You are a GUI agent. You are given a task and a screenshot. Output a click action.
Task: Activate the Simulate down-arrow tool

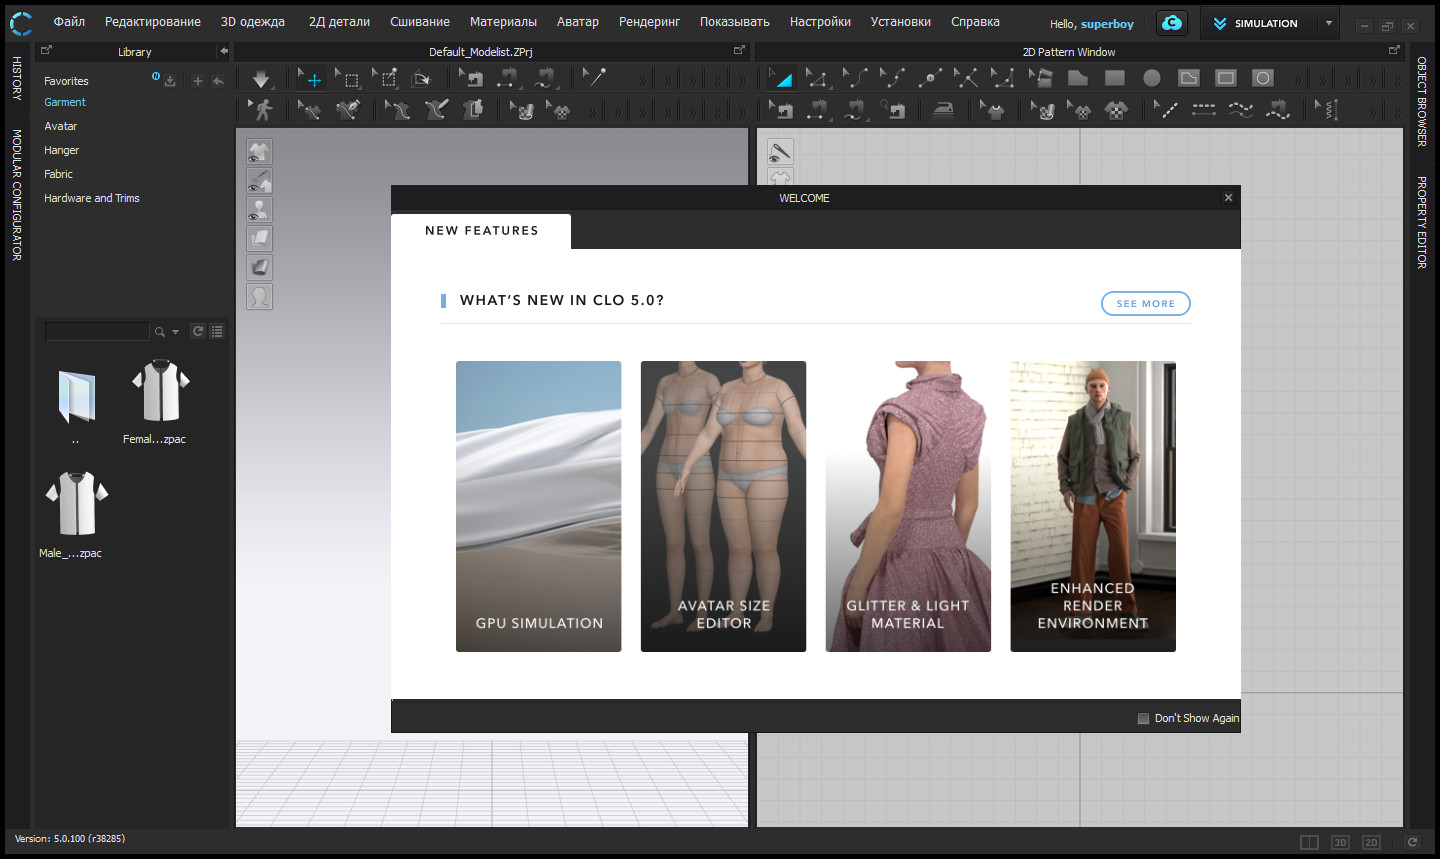[261, 79]
